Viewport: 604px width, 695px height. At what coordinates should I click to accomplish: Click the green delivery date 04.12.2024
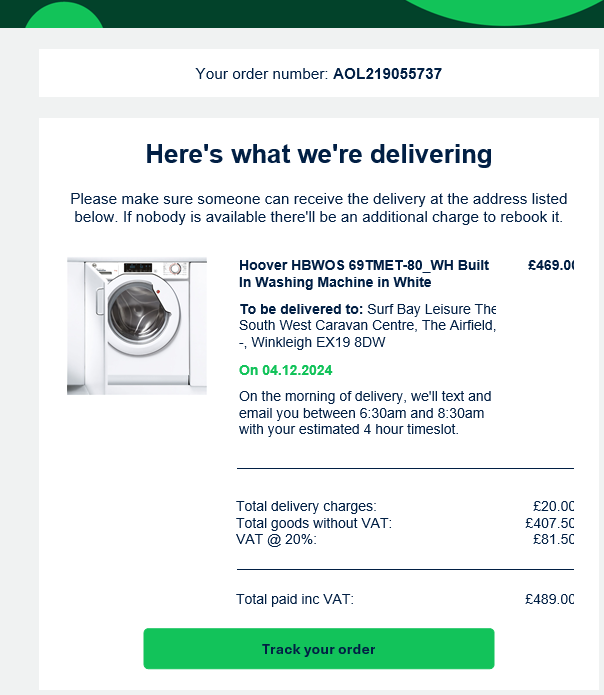click(286, 370)
